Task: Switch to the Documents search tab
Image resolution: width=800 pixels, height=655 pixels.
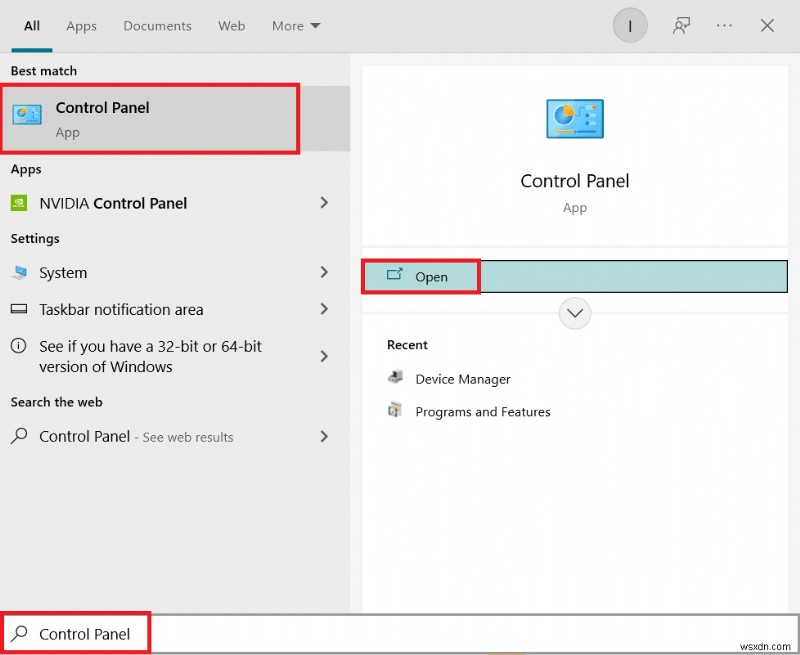Action: click(x=157, y=26)
